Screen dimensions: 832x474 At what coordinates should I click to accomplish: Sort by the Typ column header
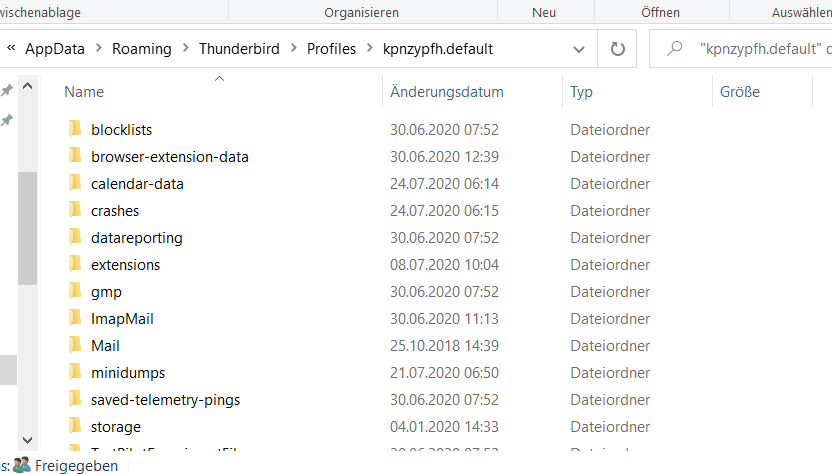coord(581,92)
